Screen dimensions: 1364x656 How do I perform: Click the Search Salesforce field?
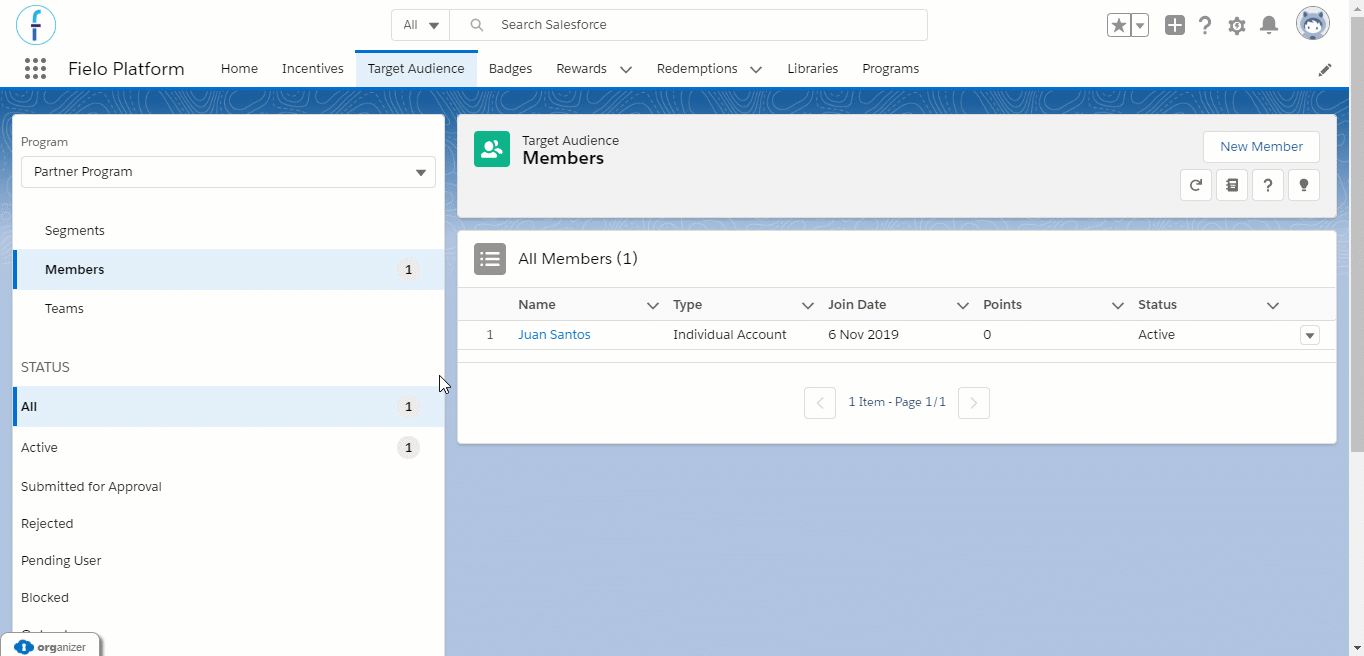click(x=688, y=25)
